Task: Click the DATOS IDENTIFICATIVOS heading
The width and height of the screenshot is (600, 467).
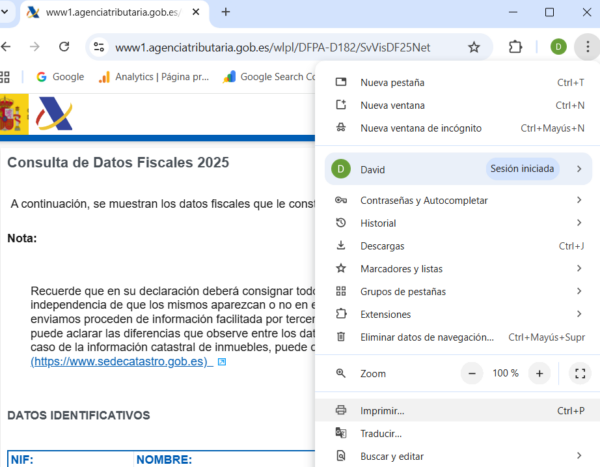Action: point(79,415)
